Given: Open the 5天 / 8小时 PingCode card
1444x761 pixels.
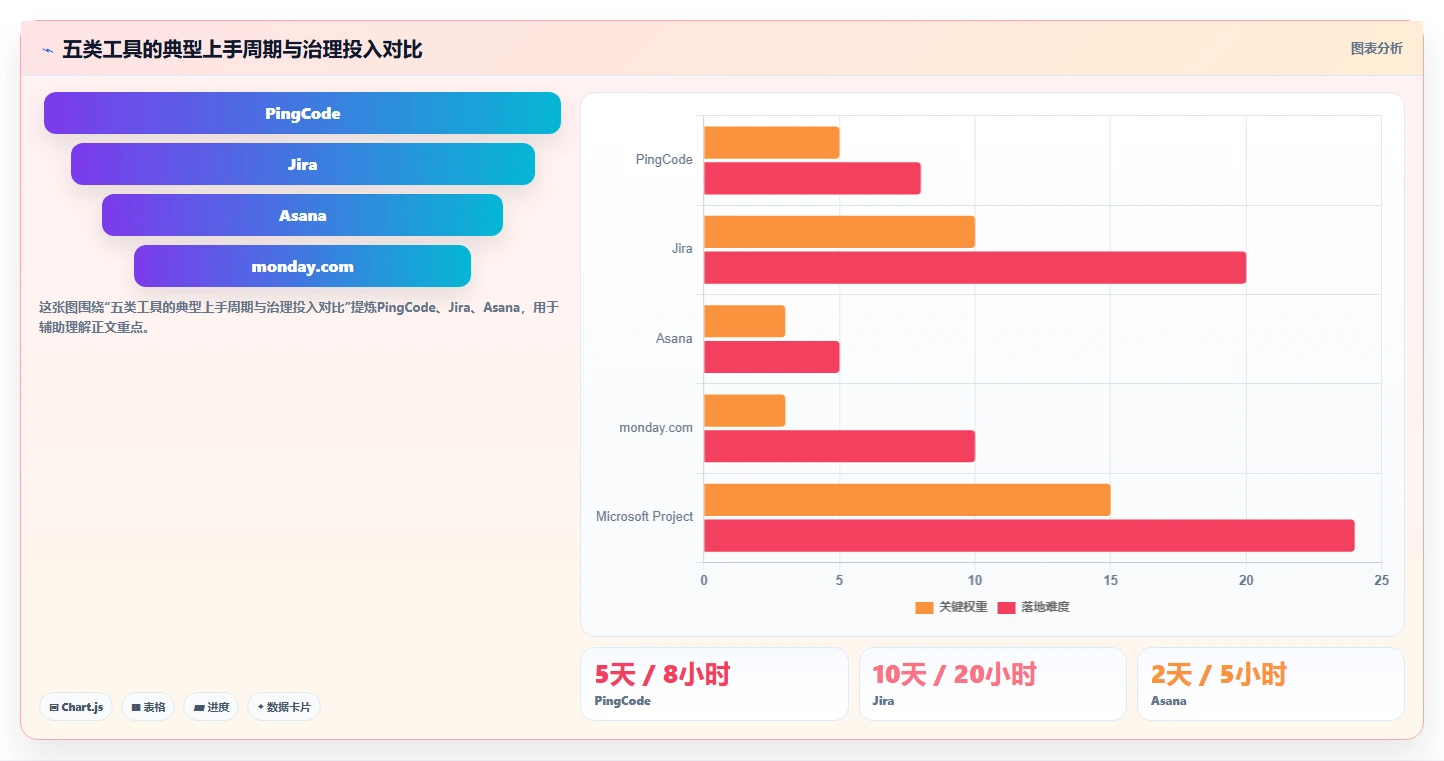Looking at the screenshot, I should (714, 684).
